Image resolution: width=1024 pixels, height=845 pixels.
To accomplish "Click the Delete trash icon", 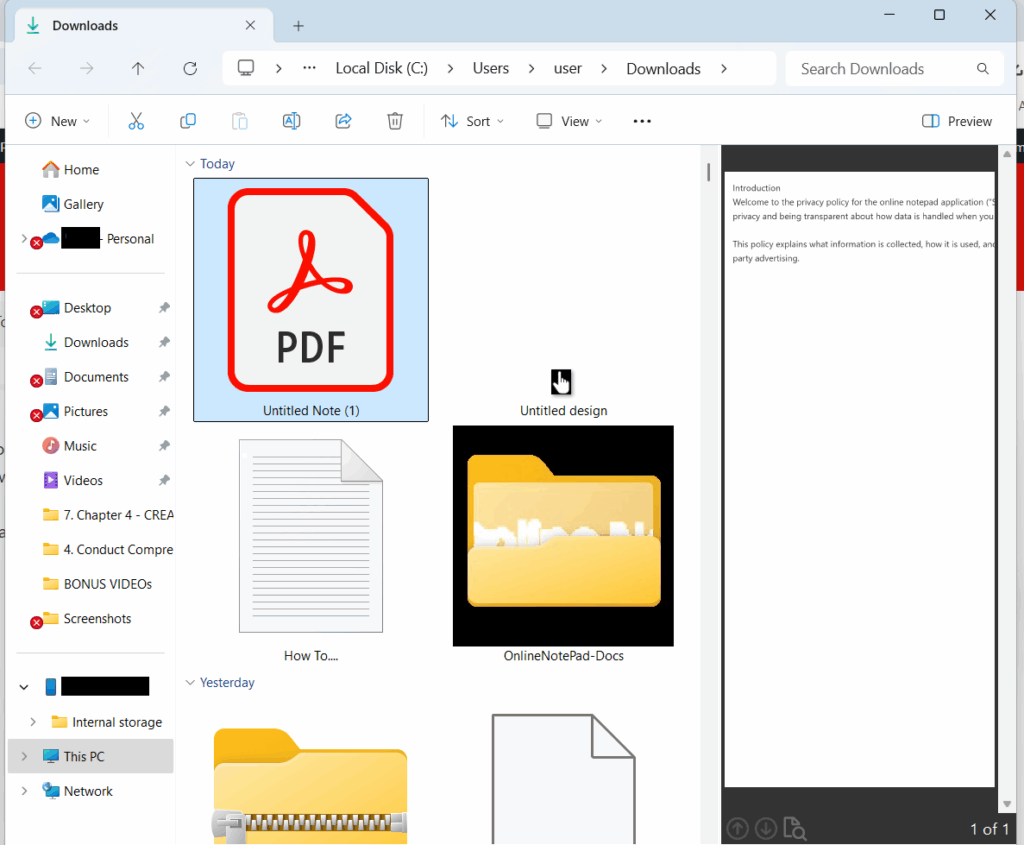I will pyautogui.click(x=395, y=121).
